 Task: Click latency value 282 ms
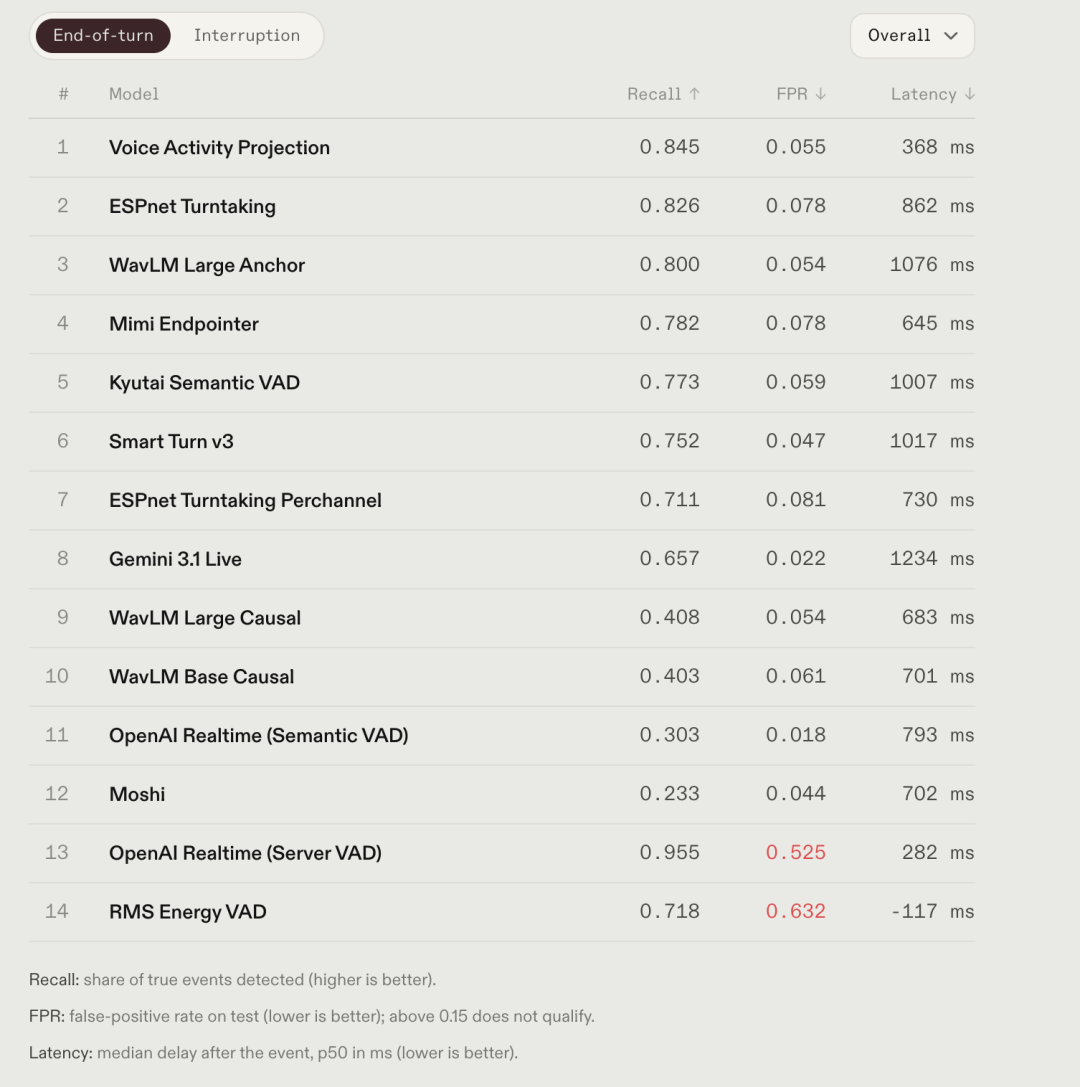point(938,853)
